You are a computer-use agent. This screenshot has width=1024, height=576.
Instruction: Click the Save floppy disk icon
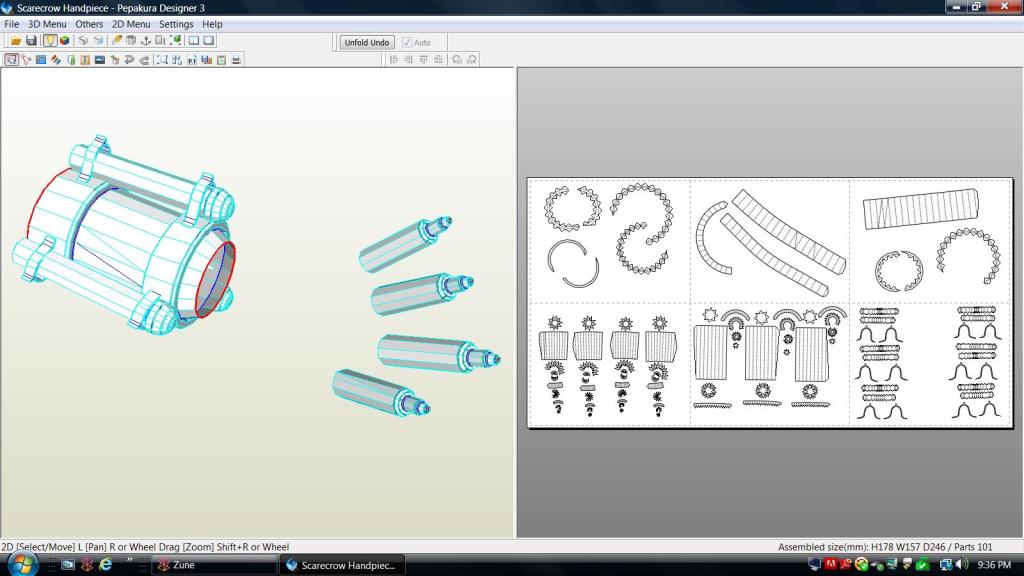pos(31,40)
